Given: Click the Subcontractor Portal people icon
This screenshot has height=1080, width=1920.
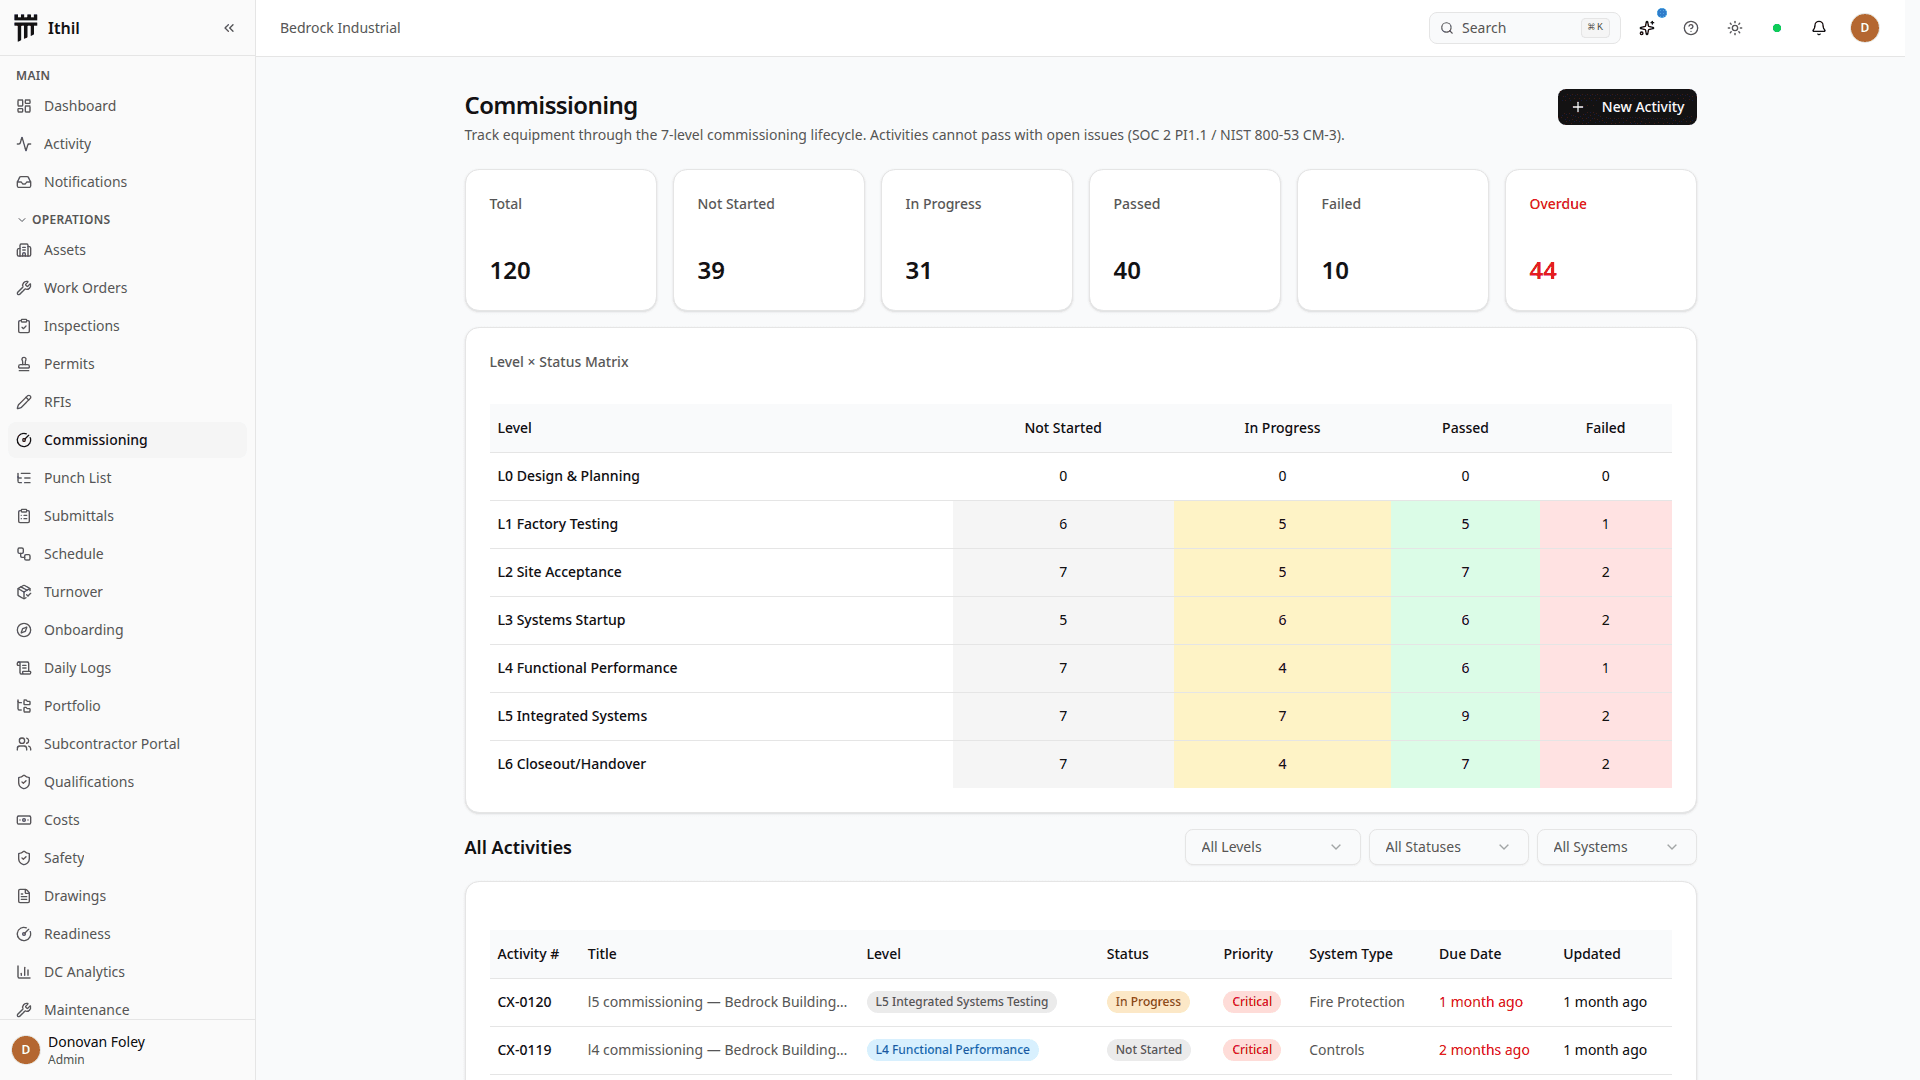Looking at the screenshot, I should click(24, 744).
